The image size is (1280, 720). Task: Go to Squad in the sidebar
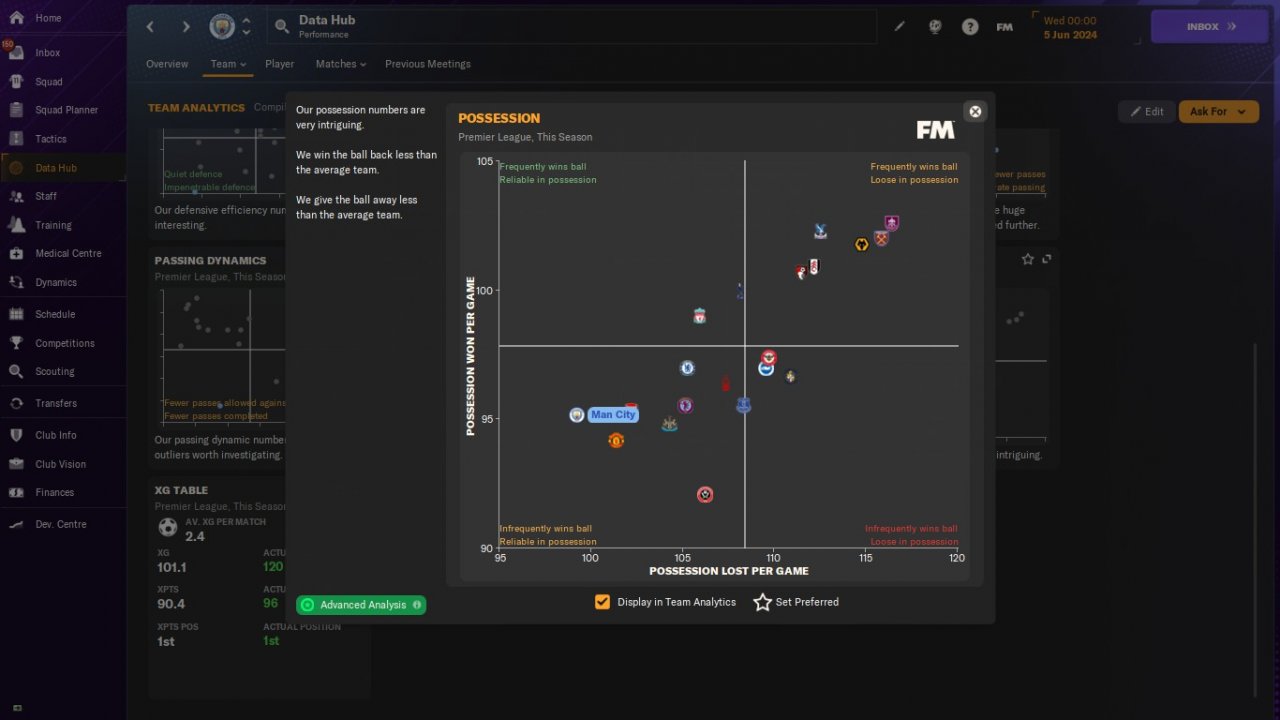[48, 82]
